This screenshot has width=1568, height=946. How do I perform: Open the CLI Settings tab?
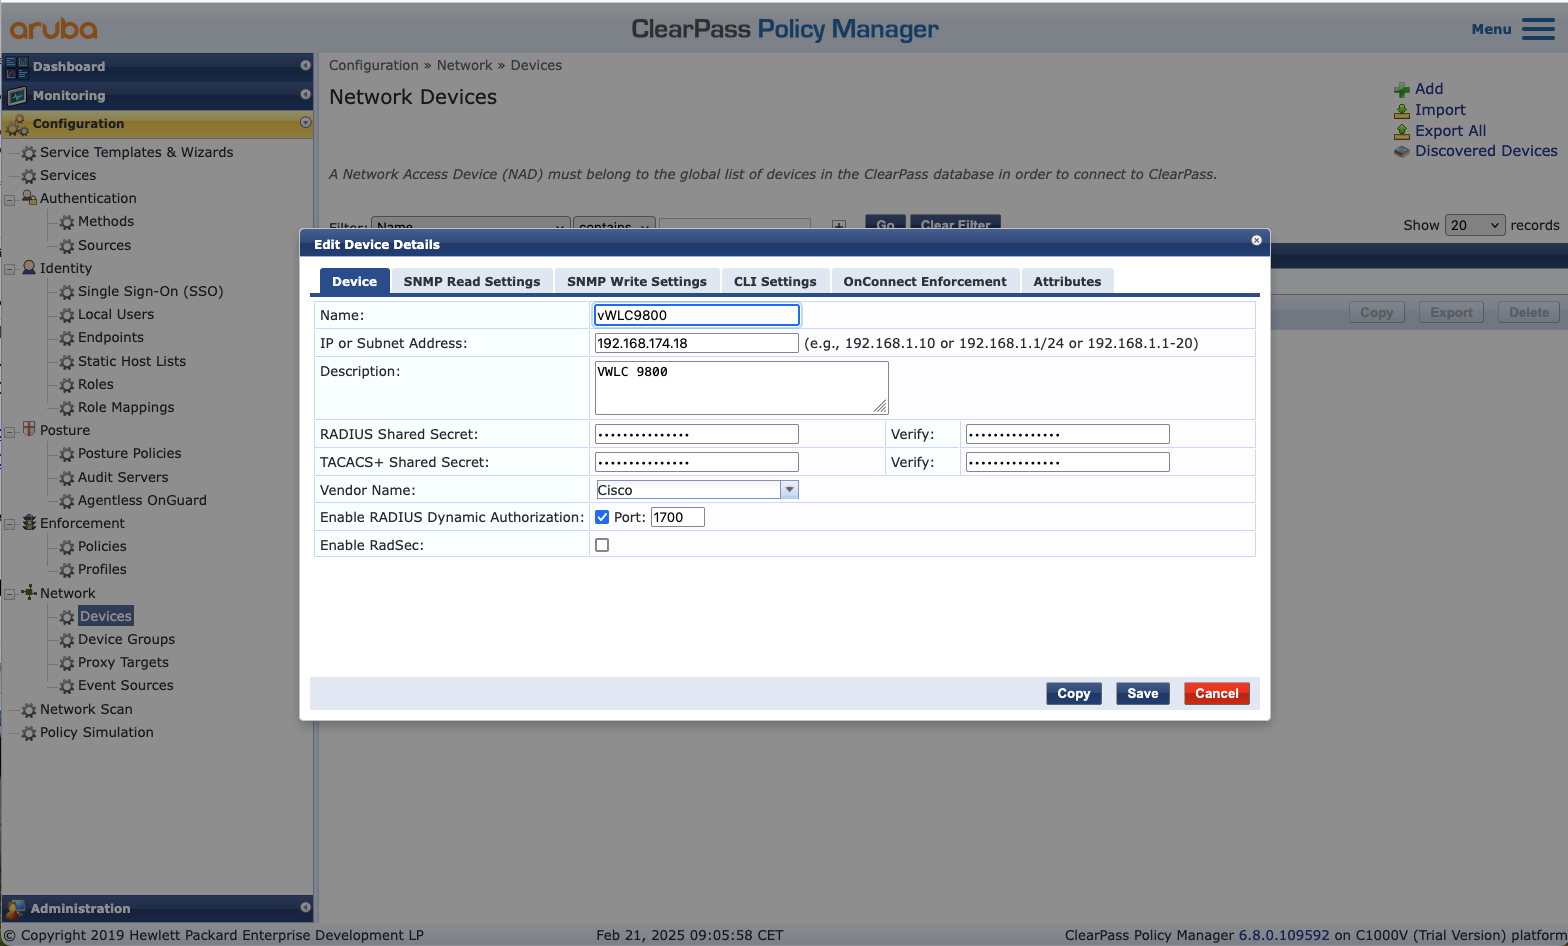pyautogui.click(x=775, y=281)
